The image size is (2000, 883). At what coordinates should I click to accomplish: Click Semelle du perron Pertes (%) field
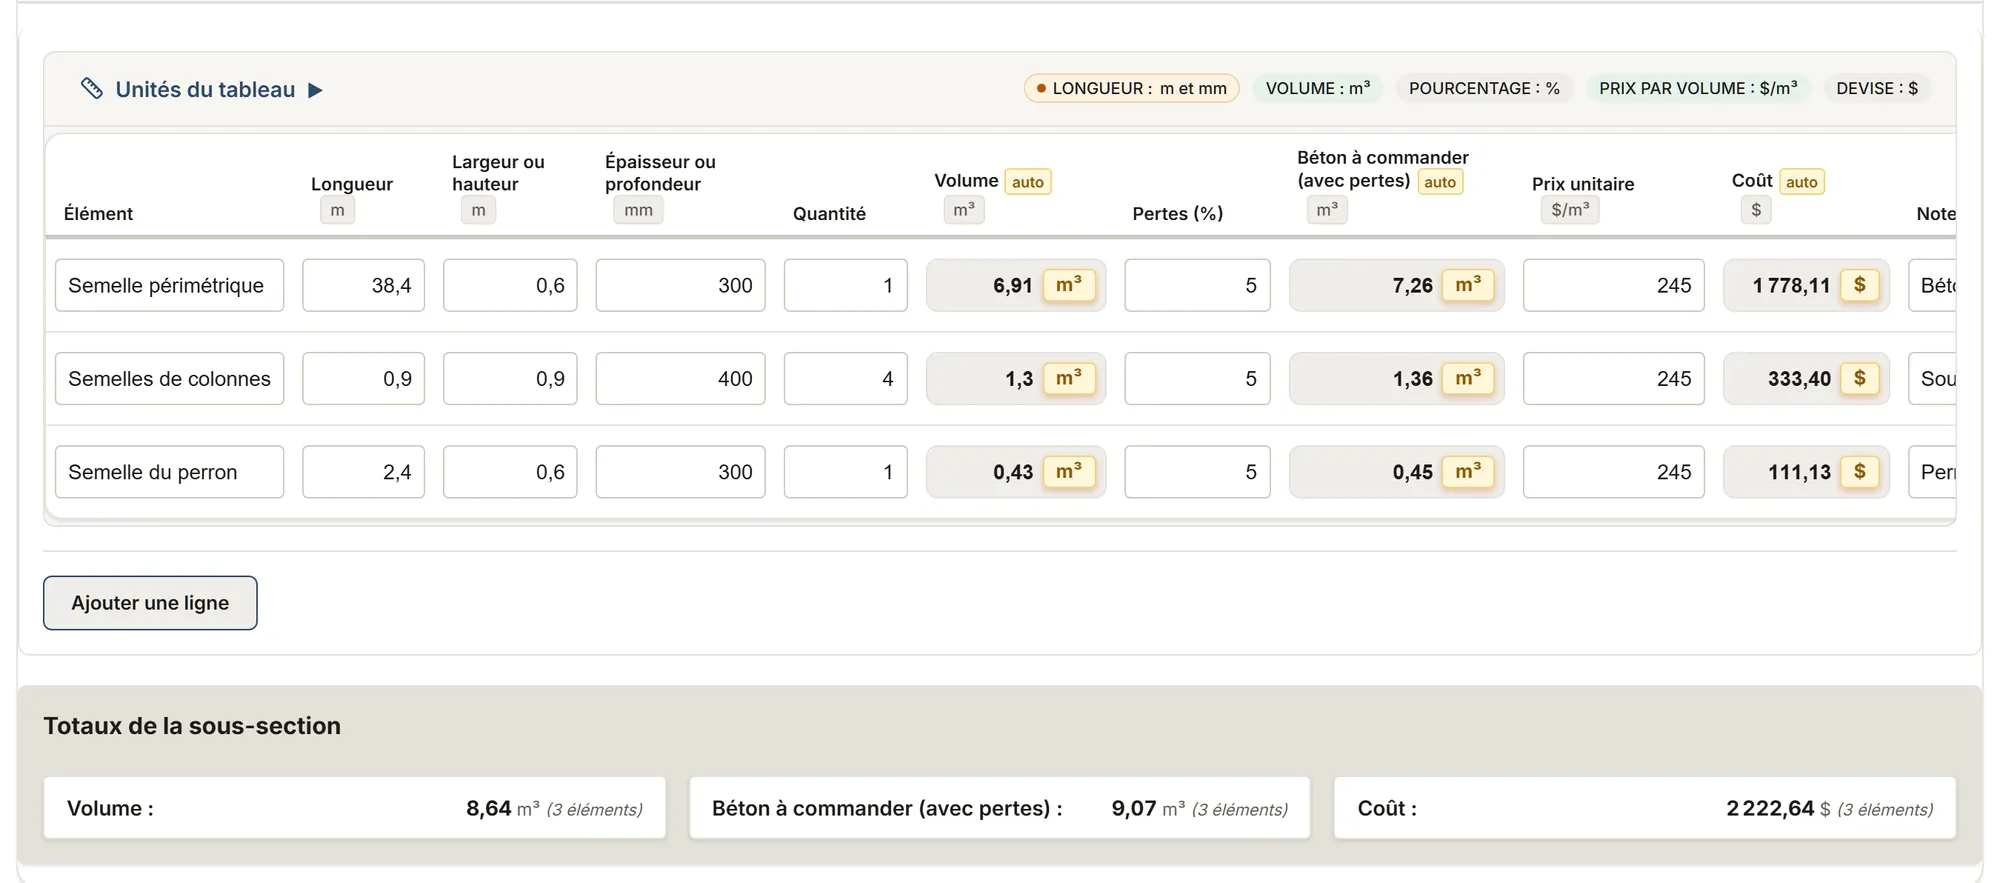click(1197, 471)
